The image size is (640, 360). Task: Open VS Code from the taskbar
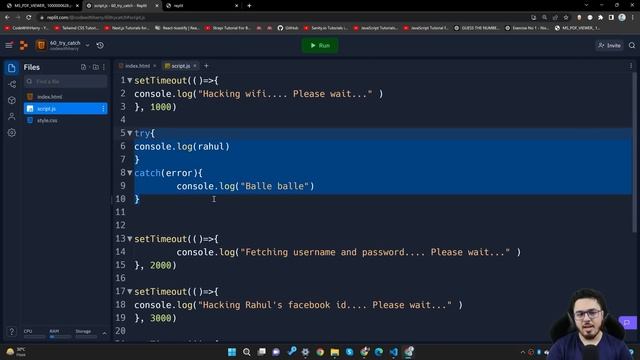(393, 352)
